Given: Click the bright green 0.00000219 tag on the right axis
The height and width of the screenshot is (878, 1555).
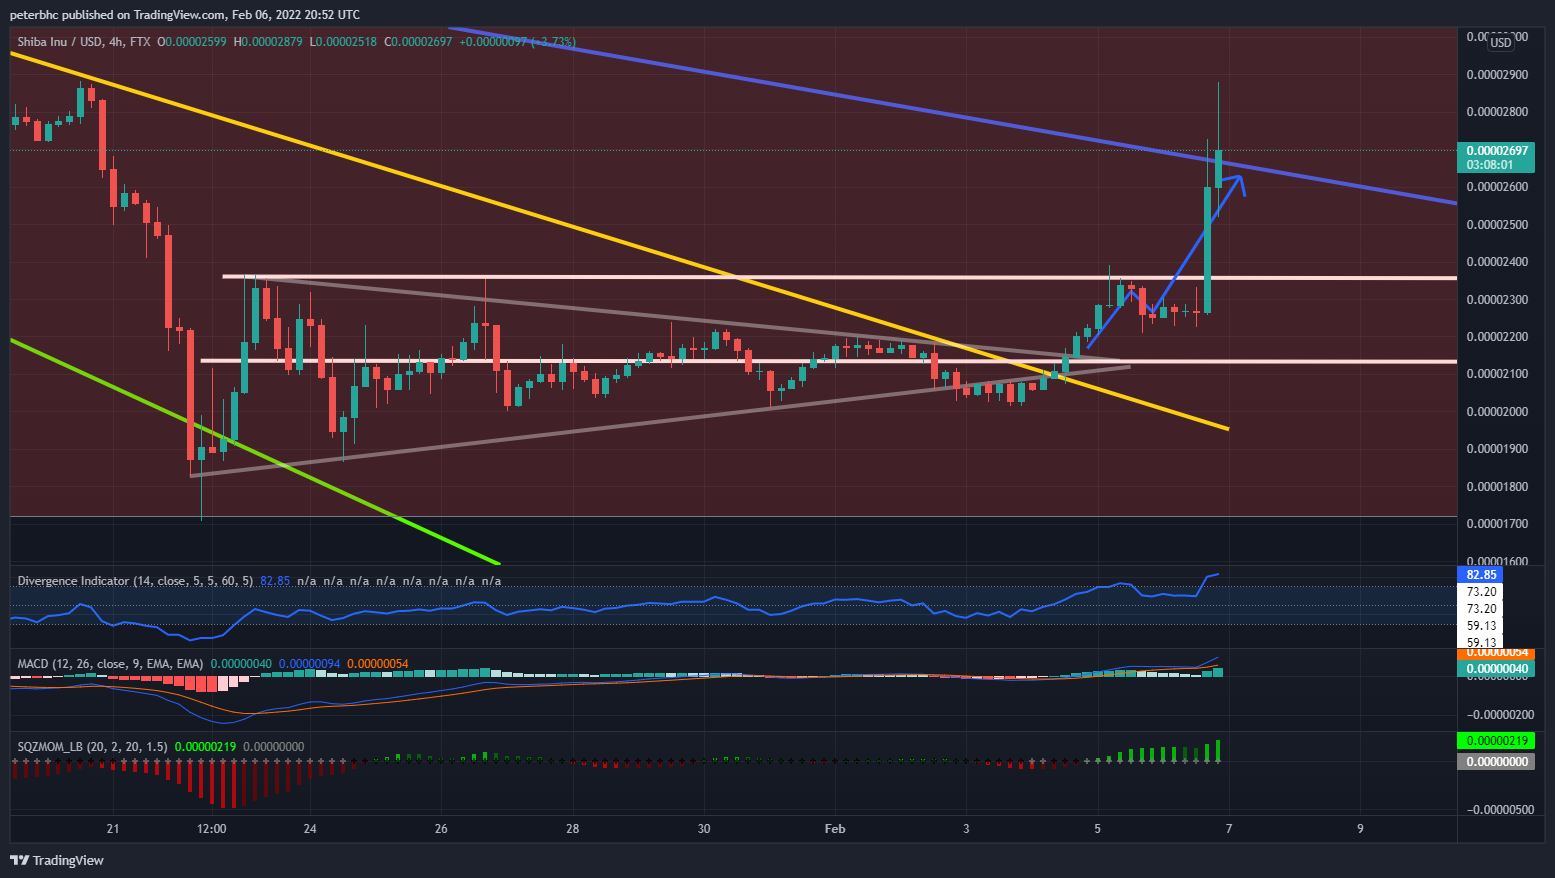Looking at the screenshot, I should tap(1497, 741).
